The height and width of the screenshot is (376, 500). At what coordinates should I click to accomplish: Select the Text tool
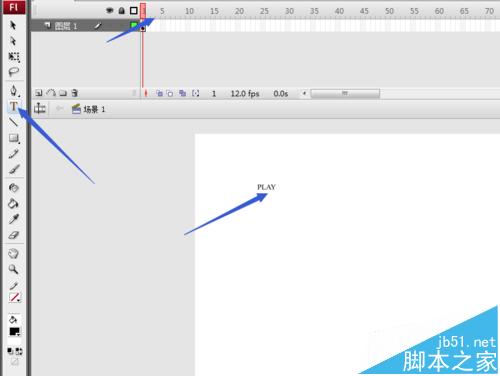click(14, 106)
